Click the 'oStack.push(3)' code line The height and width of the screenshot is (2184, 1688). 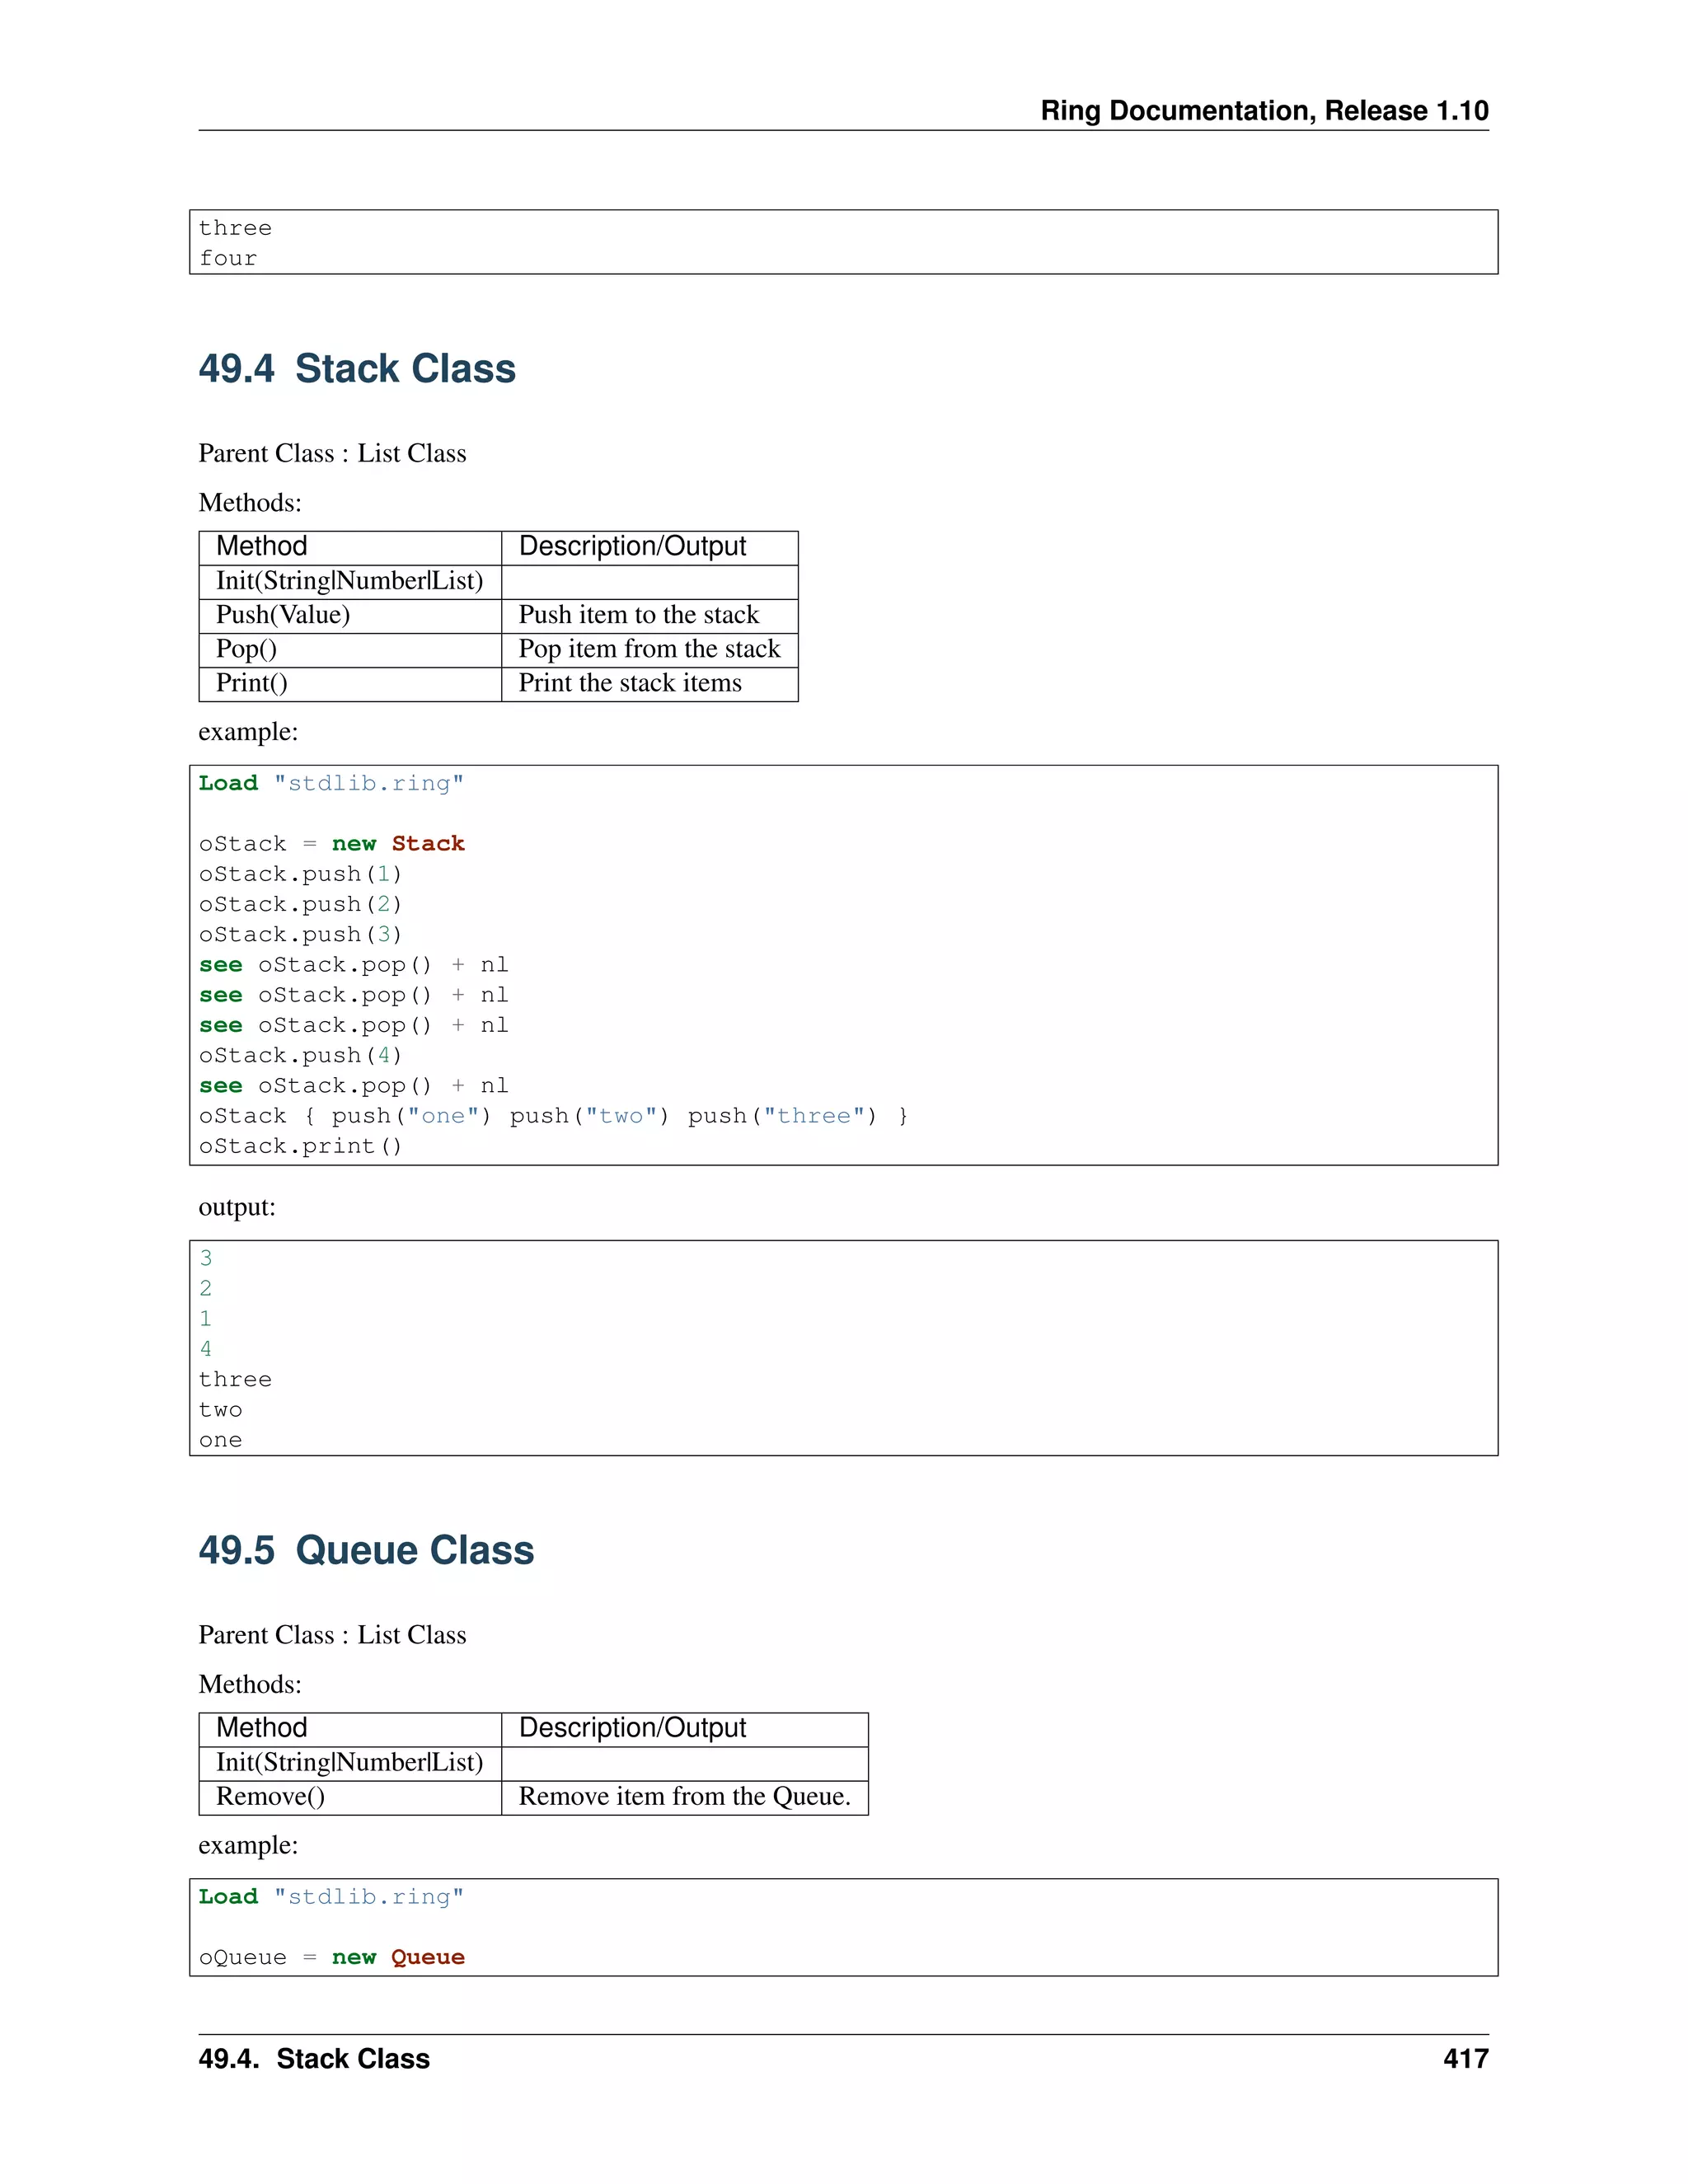(x=300, y=934)
